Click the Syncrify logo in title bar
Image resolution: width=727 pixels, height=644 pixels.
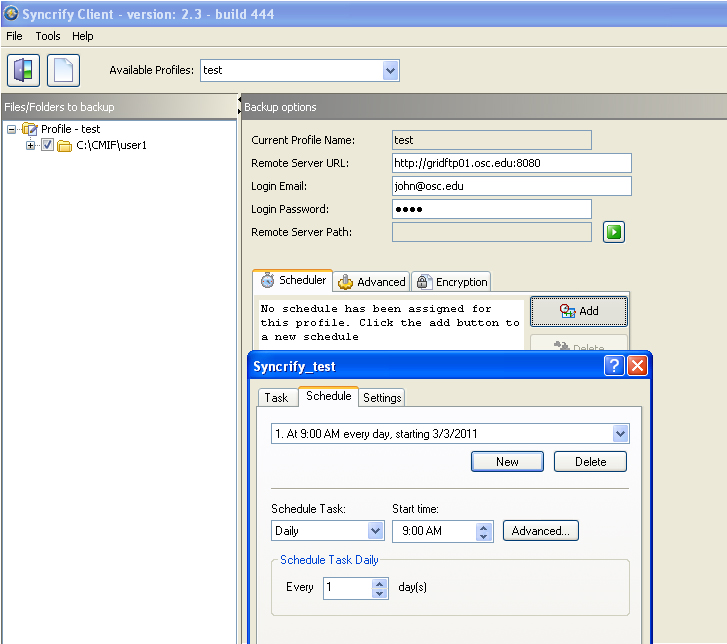coord(11,13)
